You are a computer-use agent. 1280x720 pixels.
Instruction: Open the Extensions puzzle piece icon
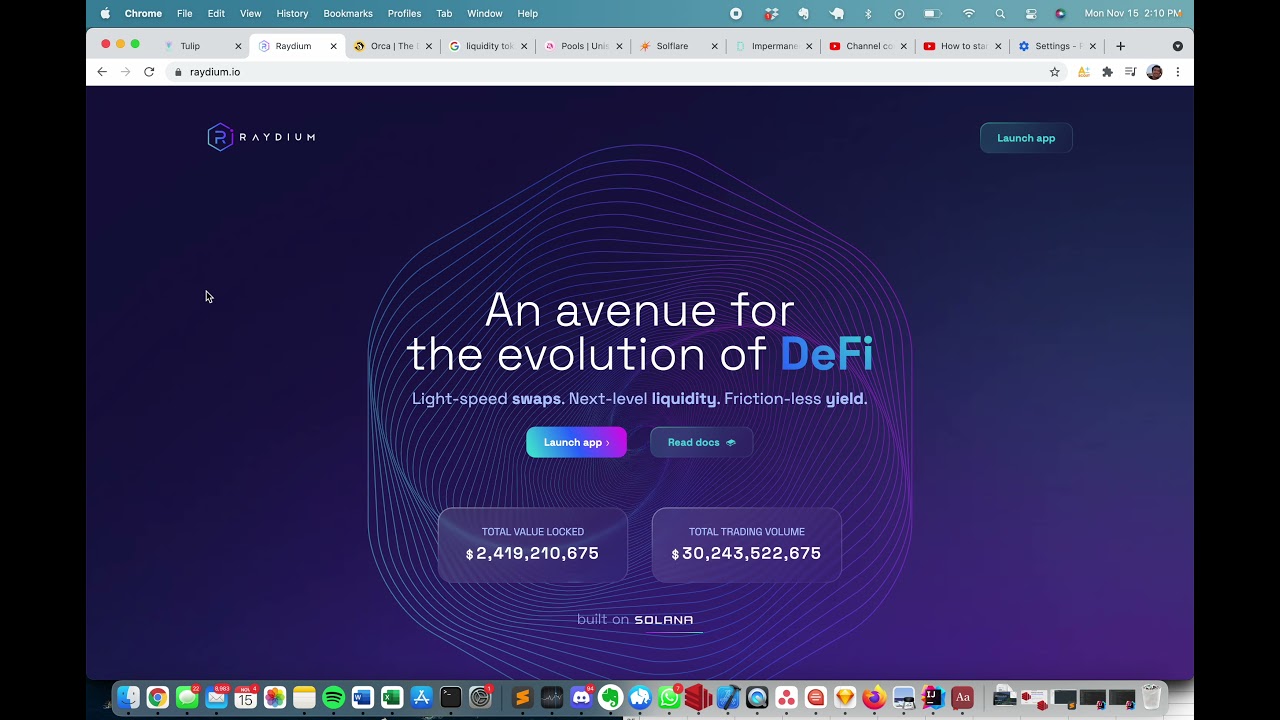1107,72
